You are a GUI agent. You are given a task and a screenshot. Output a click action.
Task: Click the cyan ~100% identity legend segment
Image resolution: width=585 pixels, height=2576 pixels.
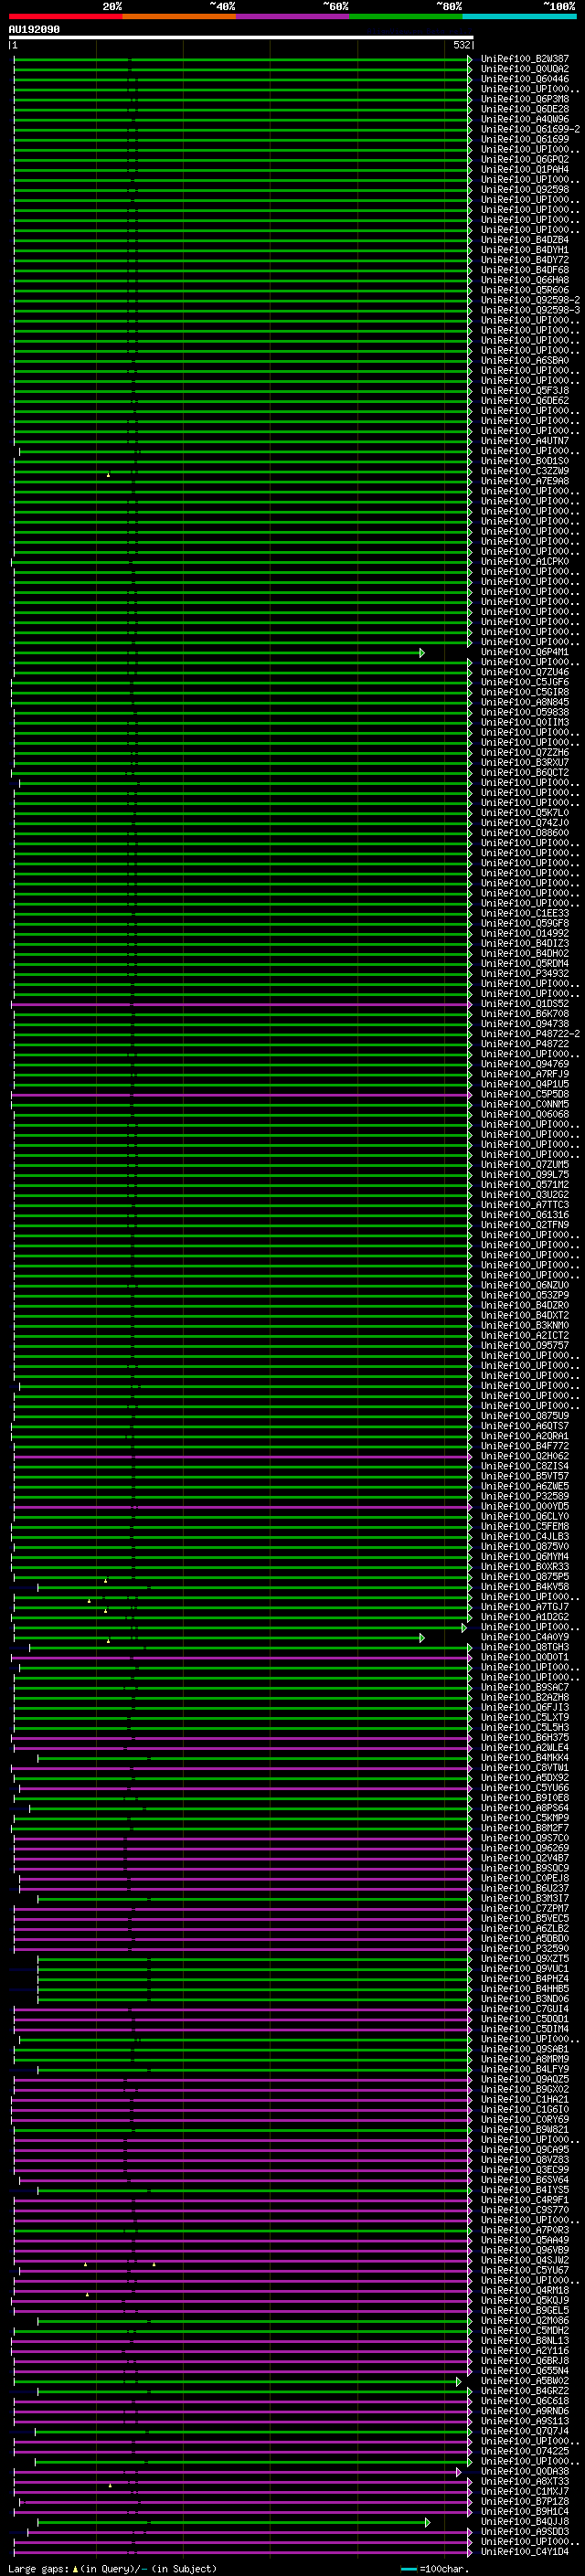(519, 16)
